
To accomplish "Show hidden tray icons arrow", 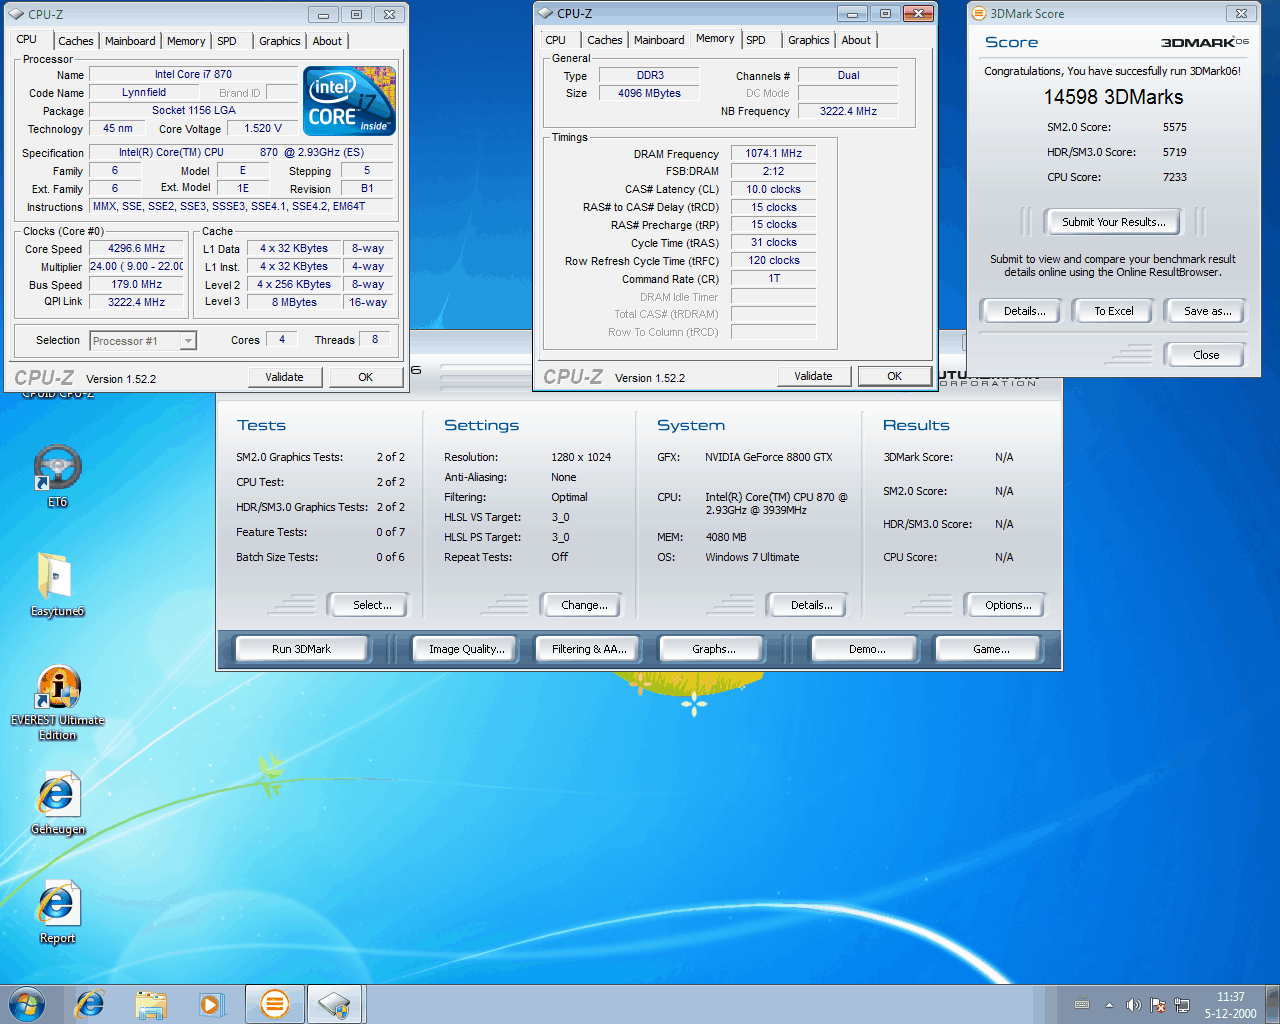I will 1109,1005.
